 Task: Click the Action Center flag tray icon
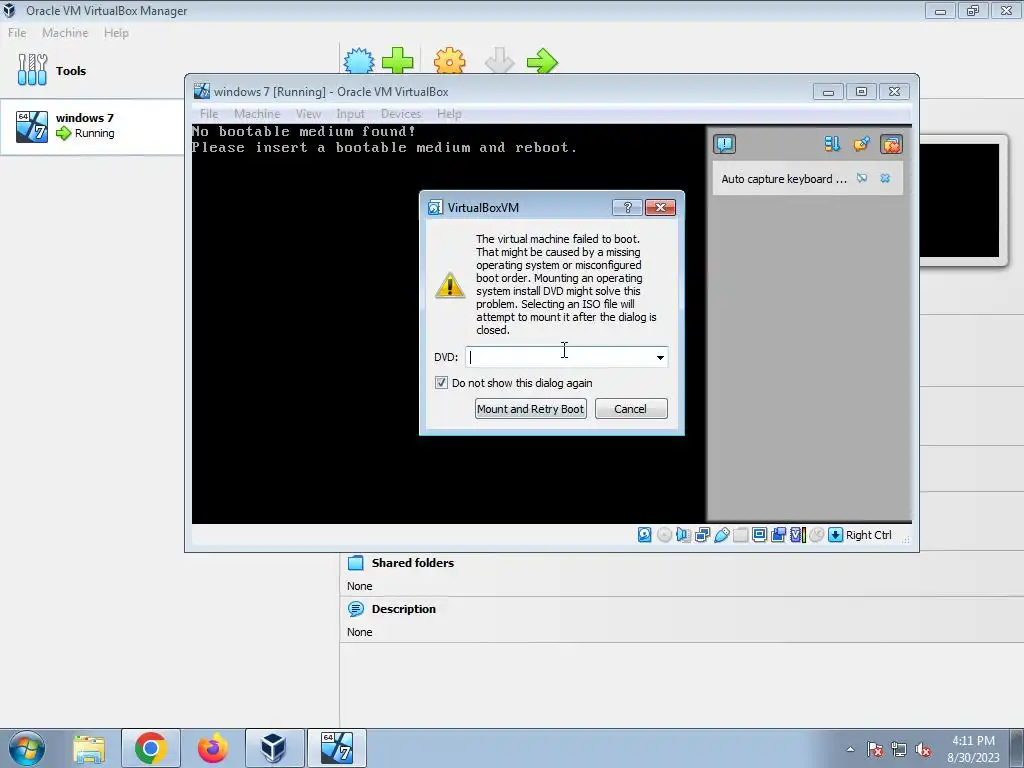point(875,750)
